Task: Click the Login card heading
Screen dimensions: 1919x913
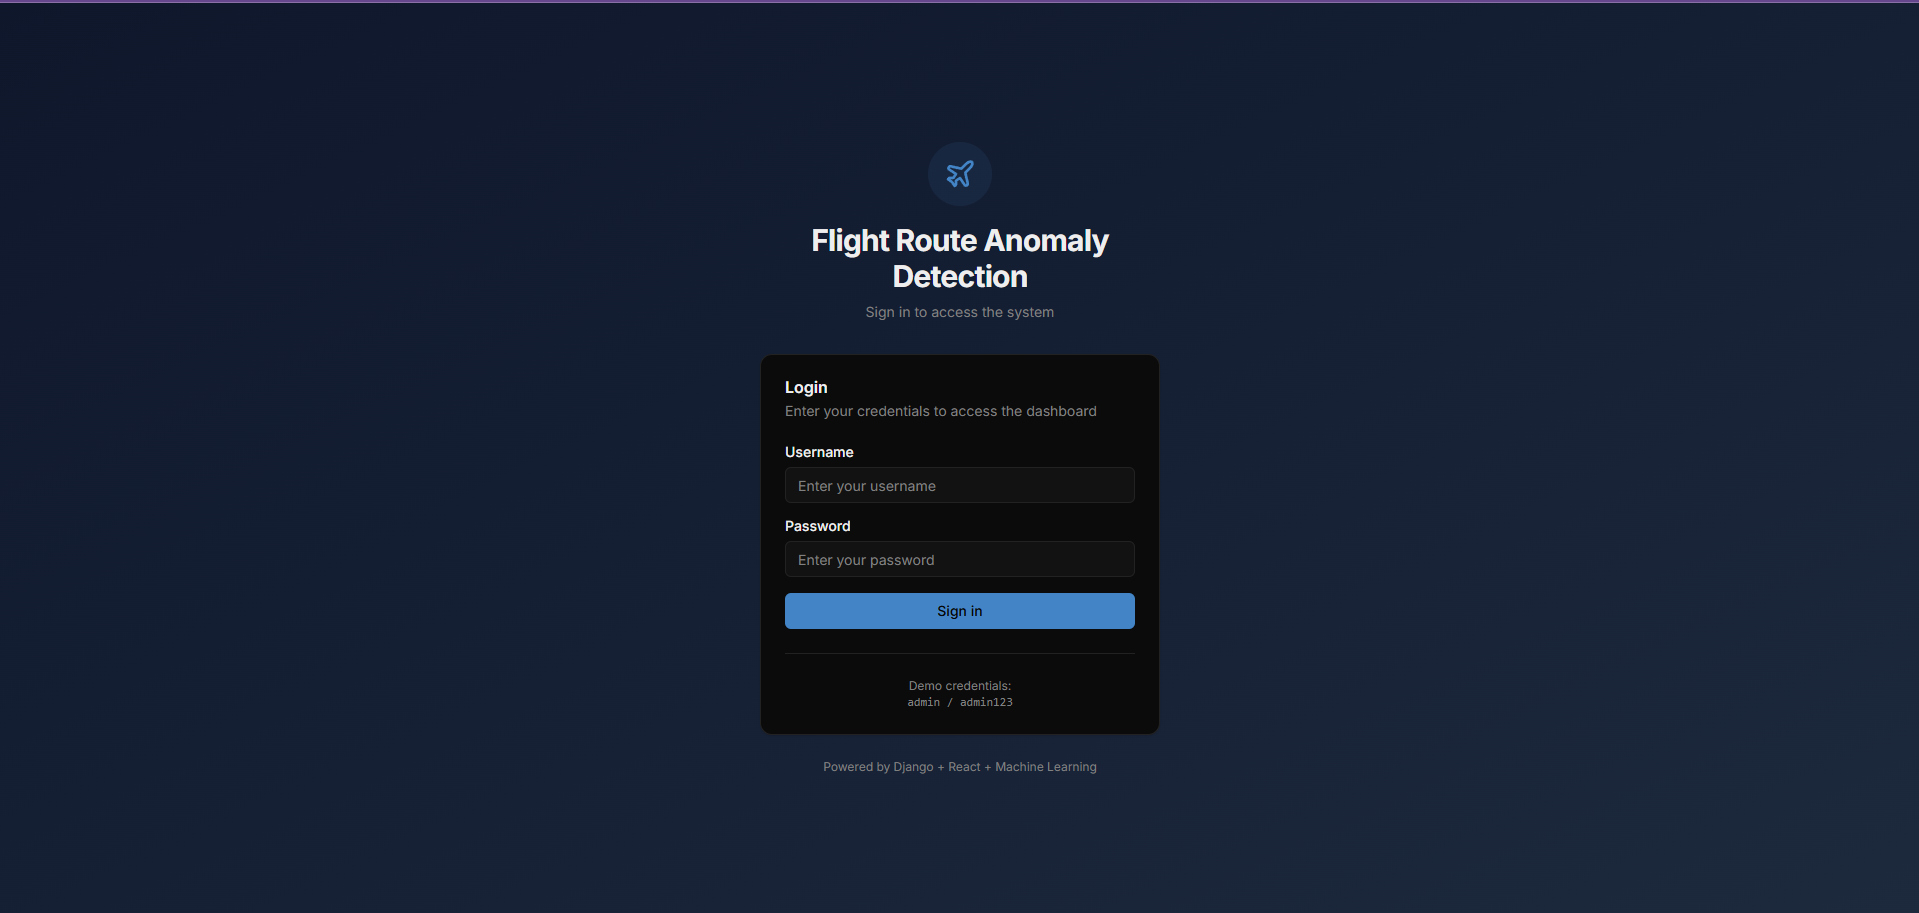Action: 806,387
